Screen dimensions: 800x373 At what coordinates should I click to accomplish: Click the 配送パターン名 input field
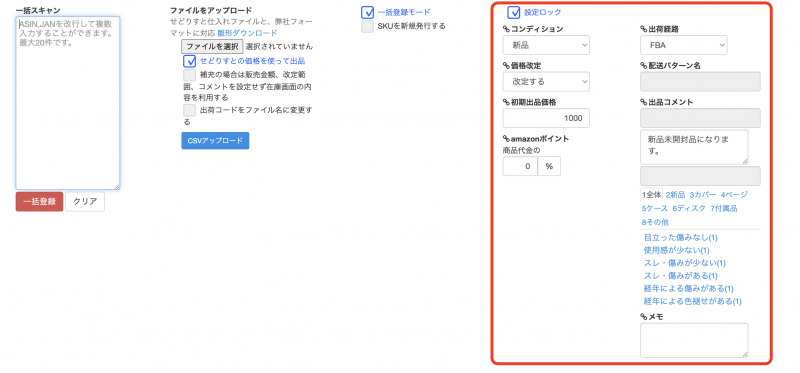pos(701,82)
